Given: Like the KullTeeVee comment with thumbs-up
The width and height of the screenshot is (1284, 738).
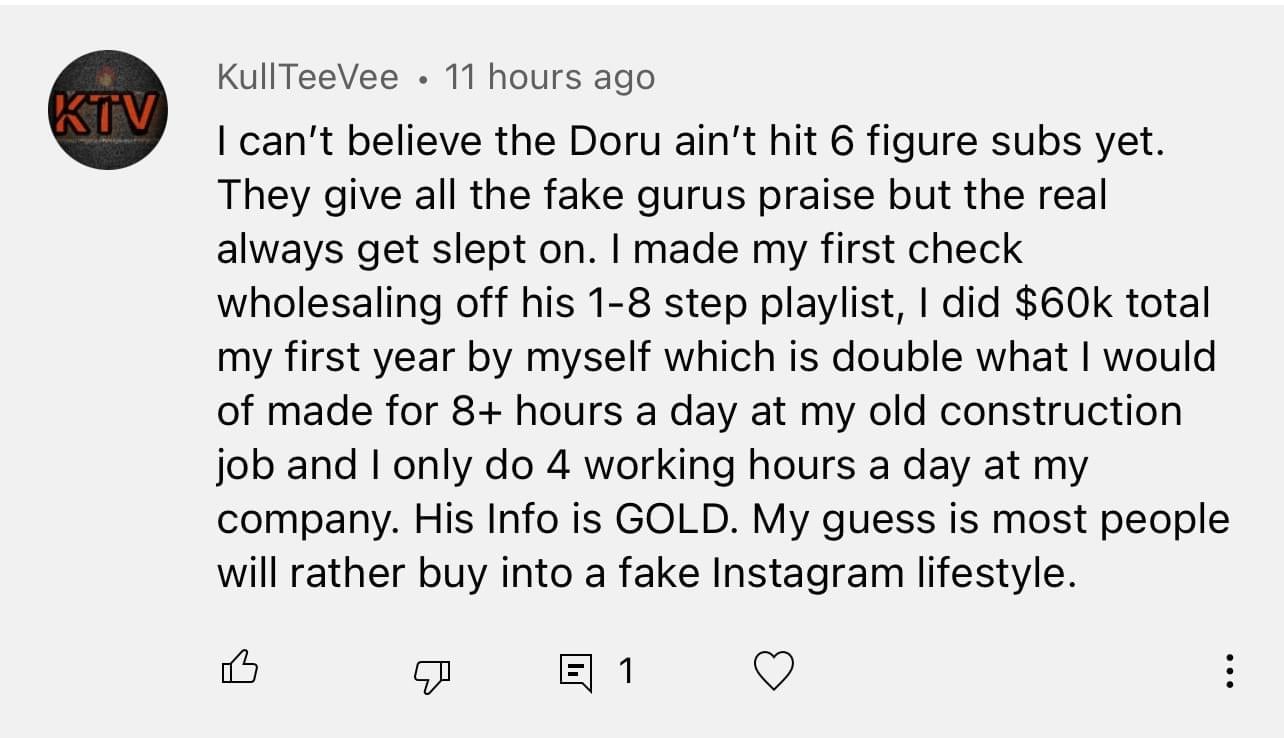Looking at the screenshot, I should click(239, 668).
